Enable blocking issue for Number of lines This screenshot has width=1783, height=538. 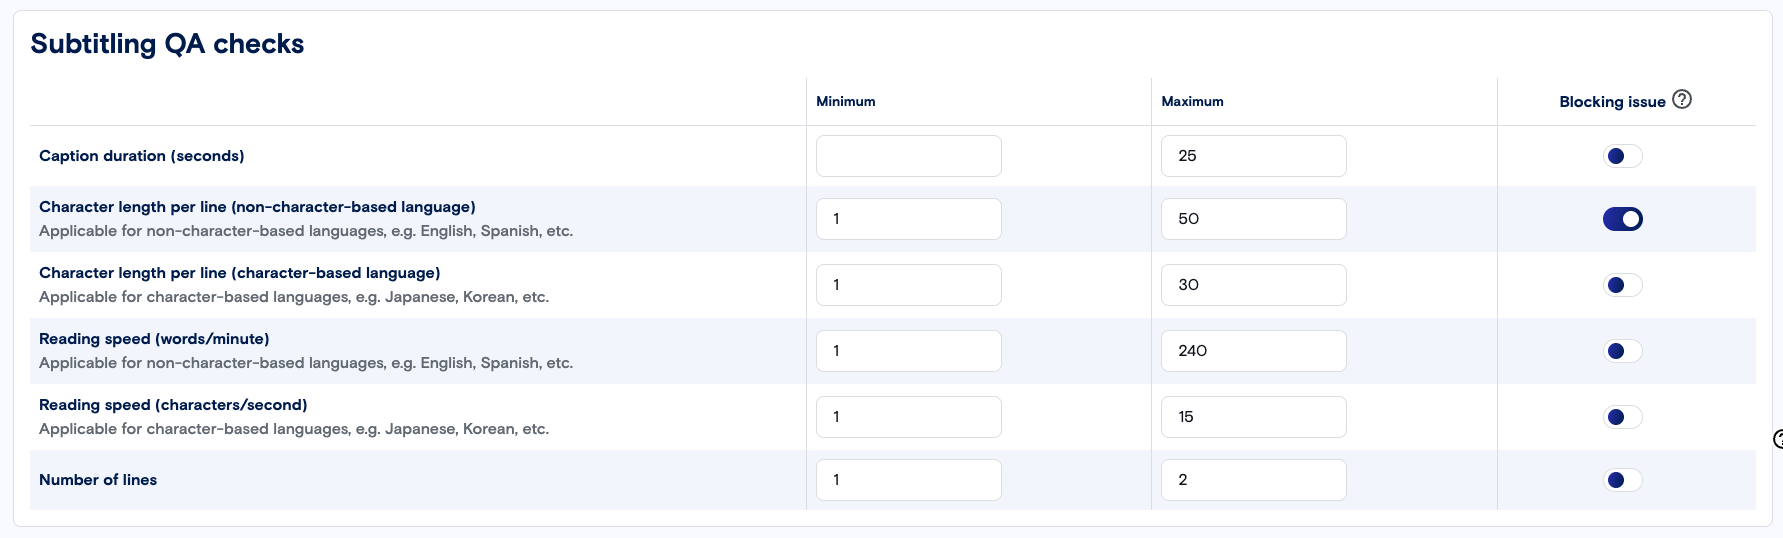pyautogui.click(x=1622, y=480)
